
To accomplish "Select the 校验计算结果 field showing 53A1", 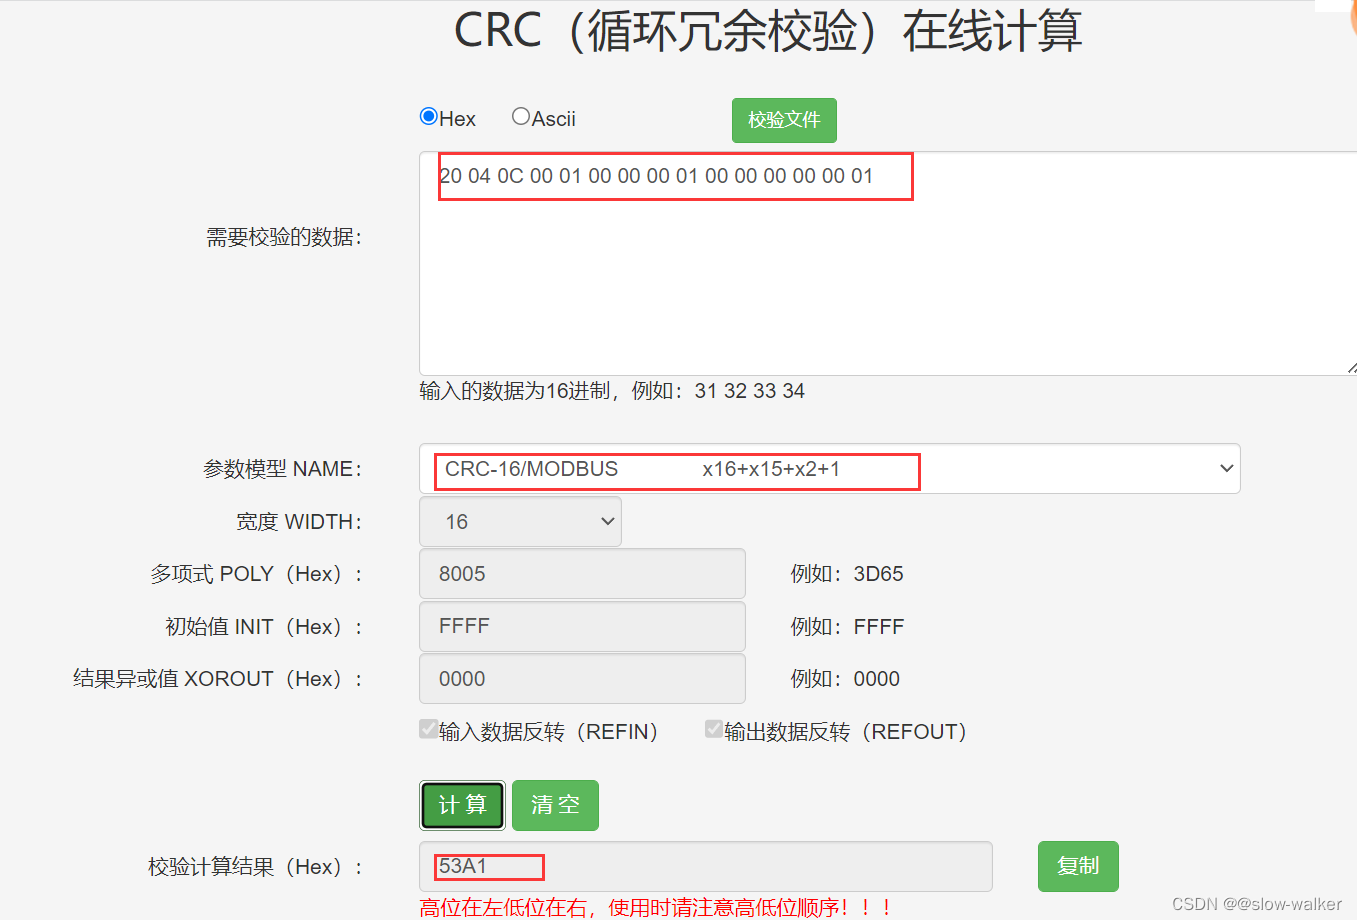I will pos(700,866).
